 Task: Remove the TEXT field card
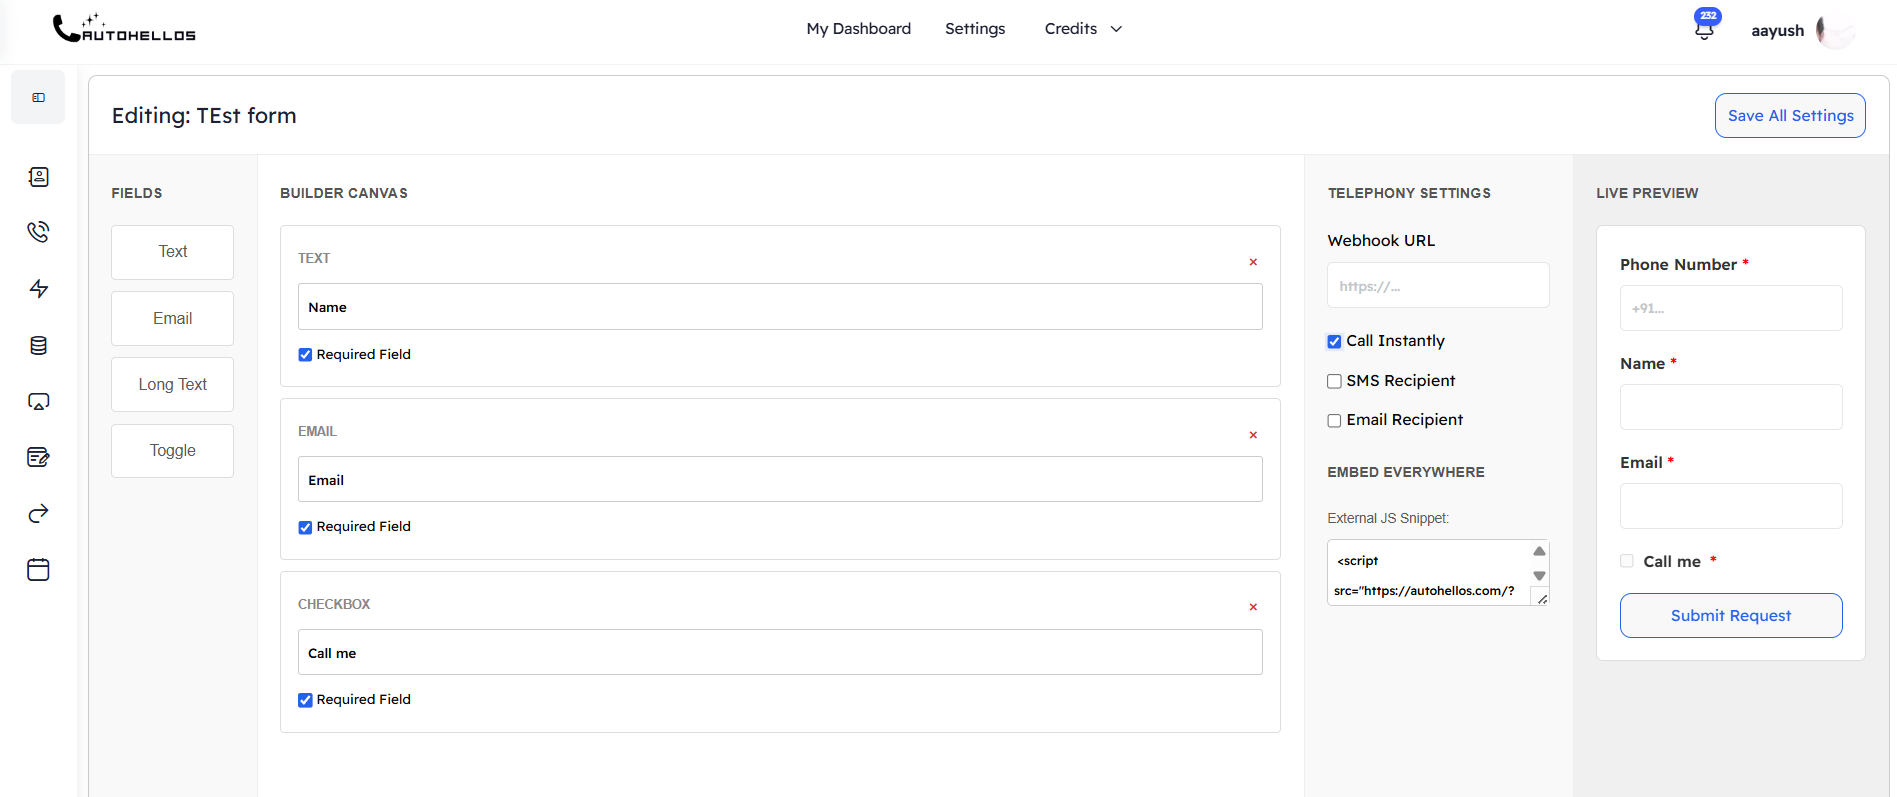(x=1253, y=262)
